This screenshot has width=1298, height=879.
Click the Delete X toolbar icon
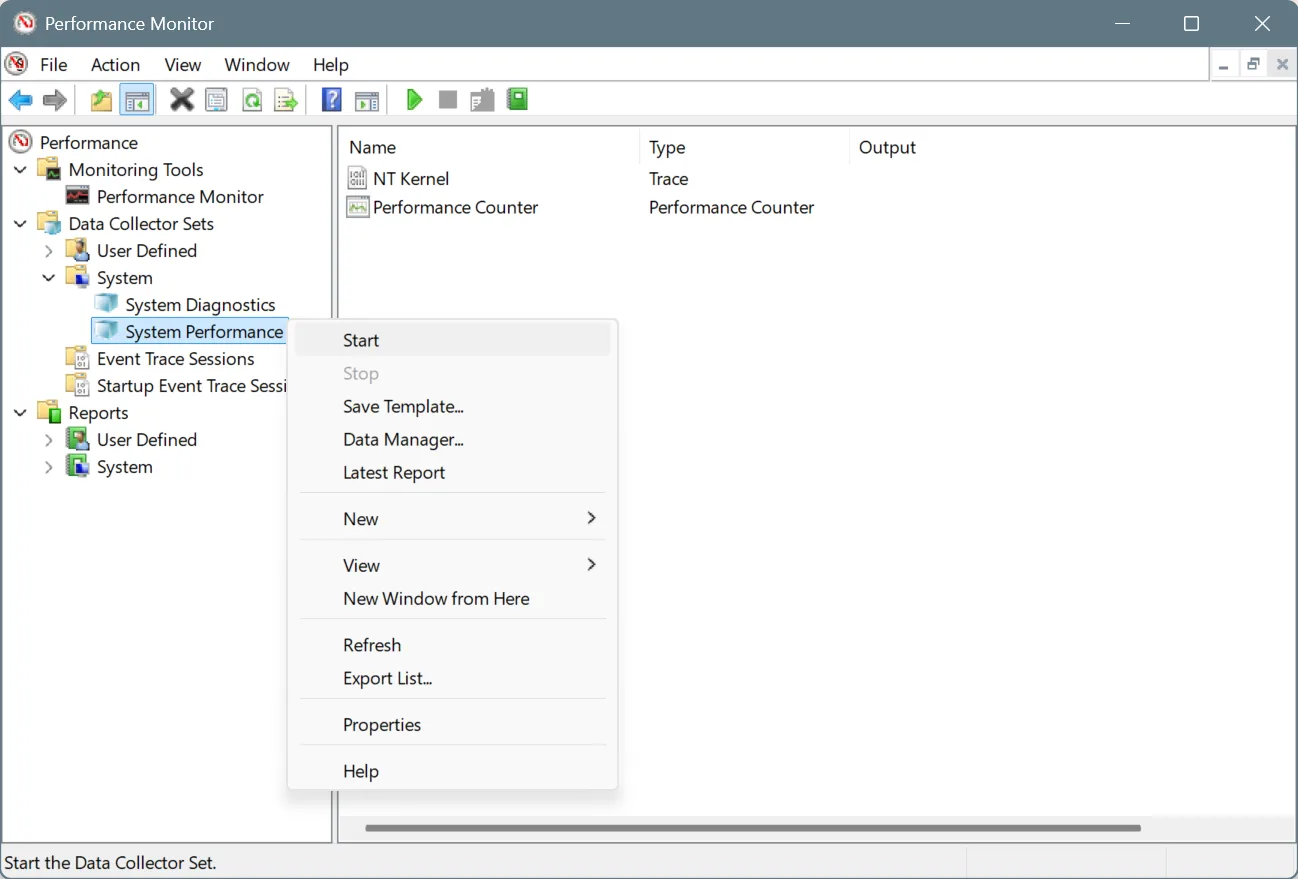[x=182, y=100]
